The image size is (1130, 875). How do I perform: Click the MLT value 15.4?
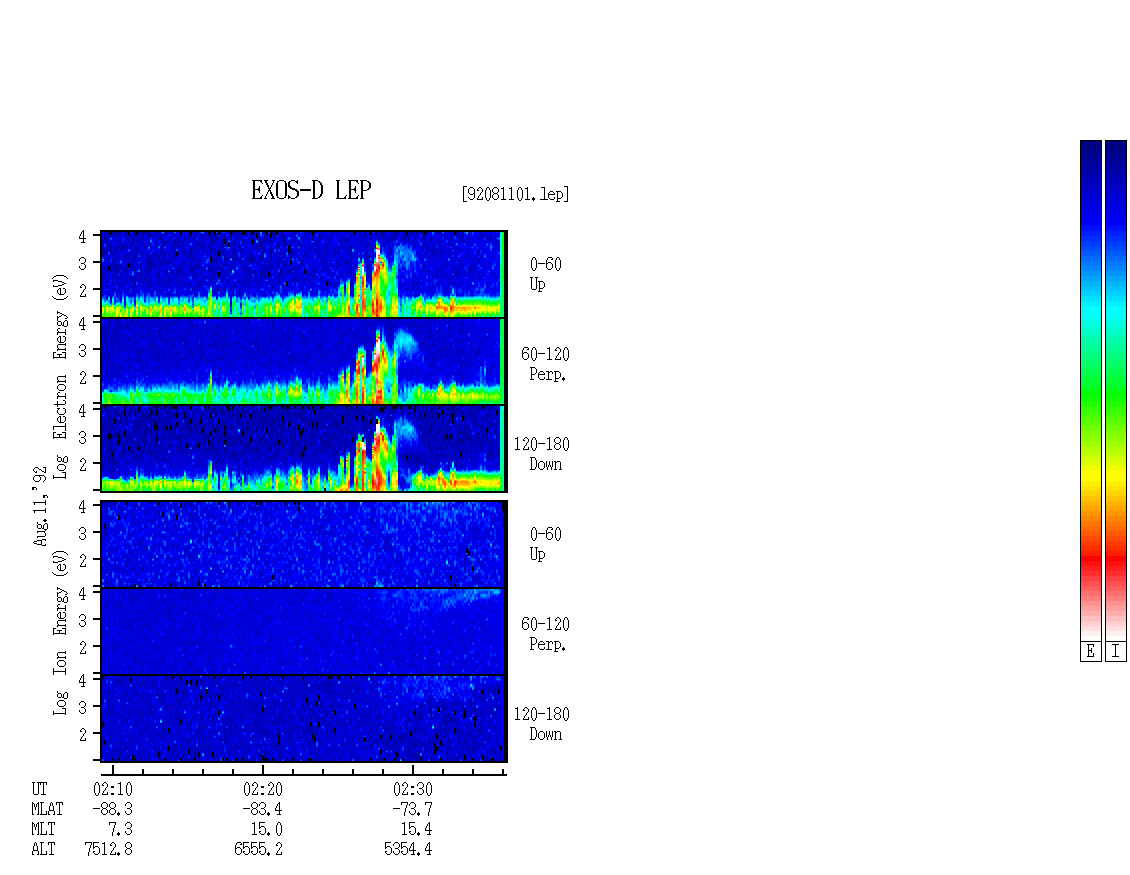click(417, 830)
